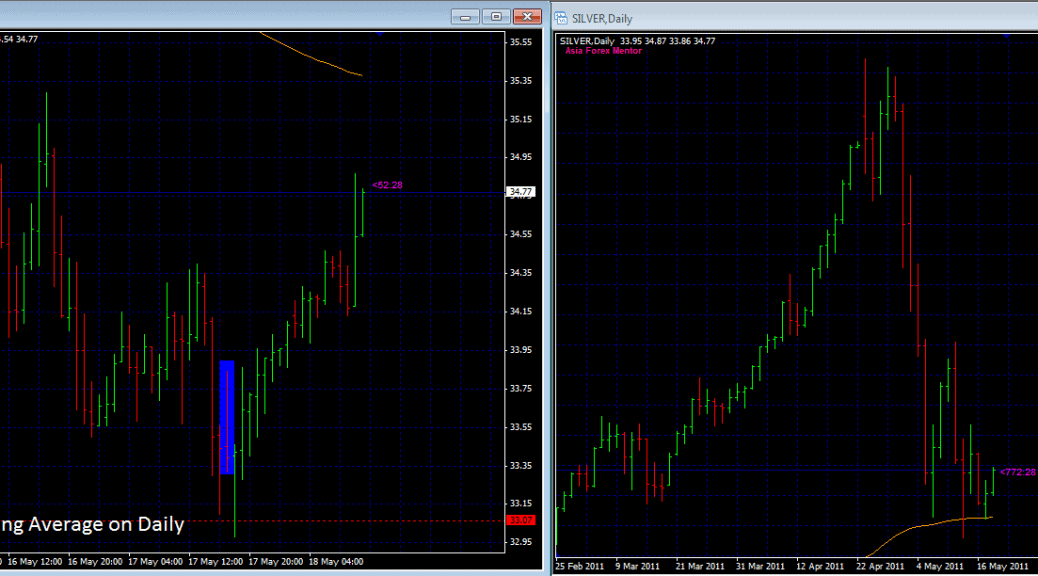Click the 35.55 price axis label
Viewport: 1038px width, 576px height.
tap(520, 42)
